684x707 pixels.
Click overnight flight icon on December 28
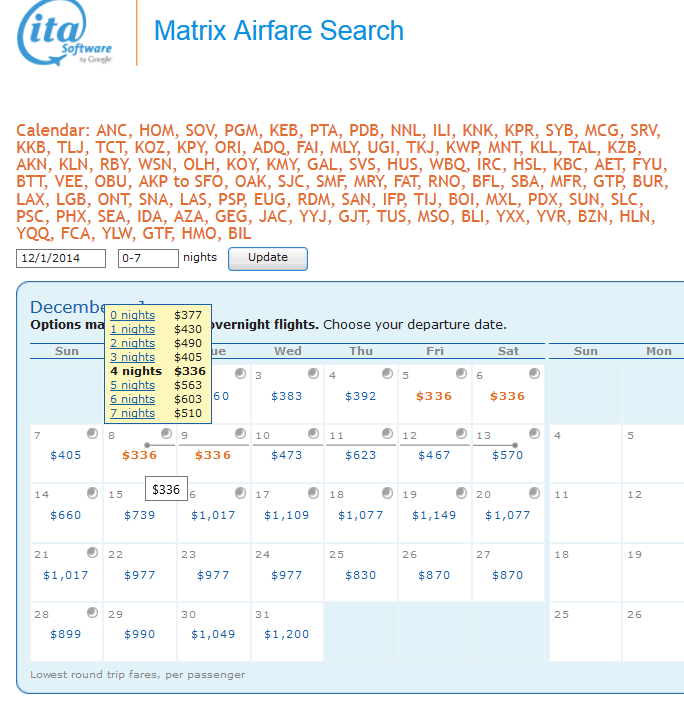coord(92,612)
